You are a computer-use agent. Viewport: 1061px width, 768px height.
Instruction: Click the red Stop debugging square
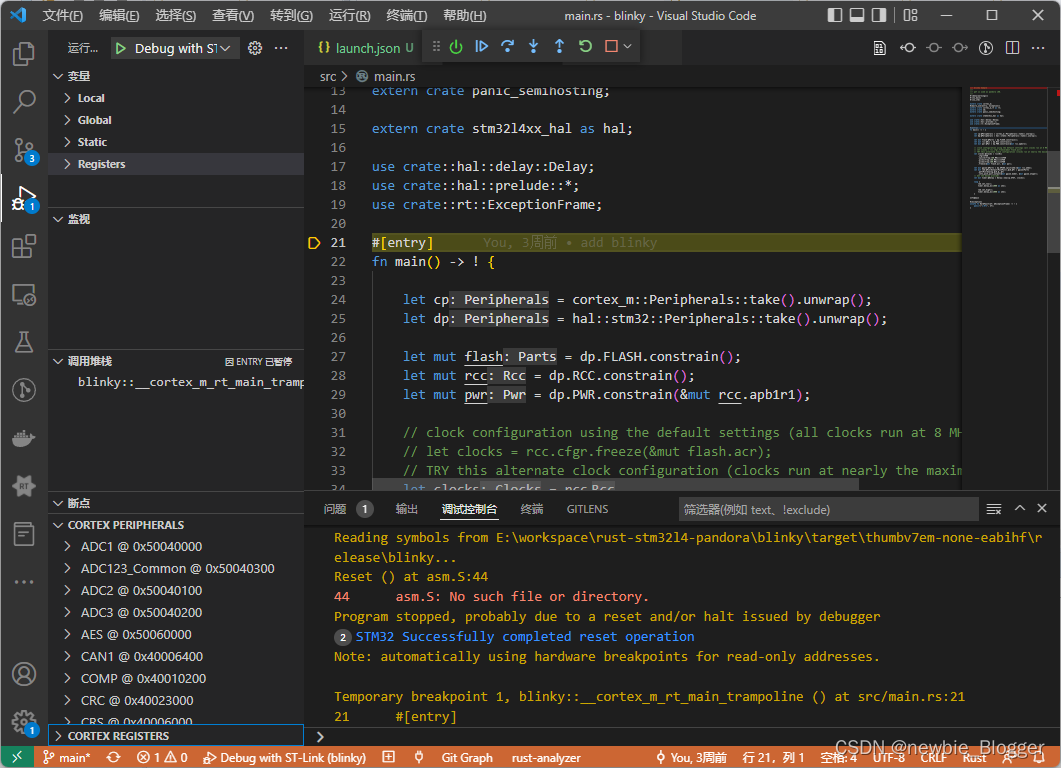tap(612, 46)
